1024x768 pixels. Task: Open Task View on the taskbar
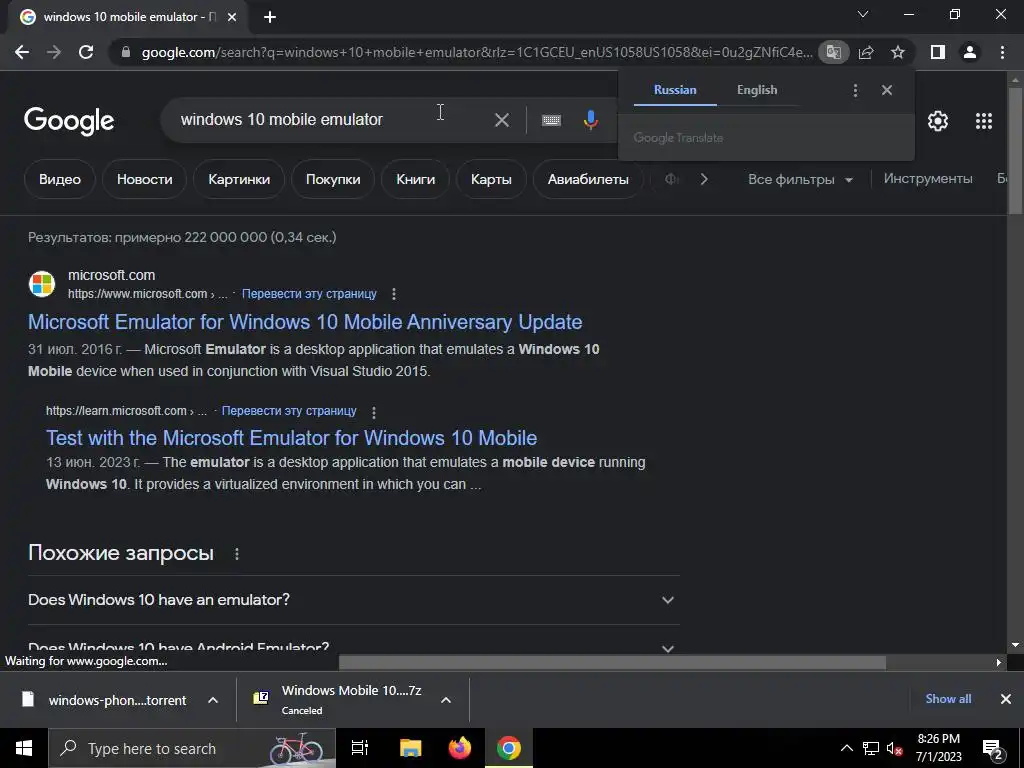[x=360, y=748]
